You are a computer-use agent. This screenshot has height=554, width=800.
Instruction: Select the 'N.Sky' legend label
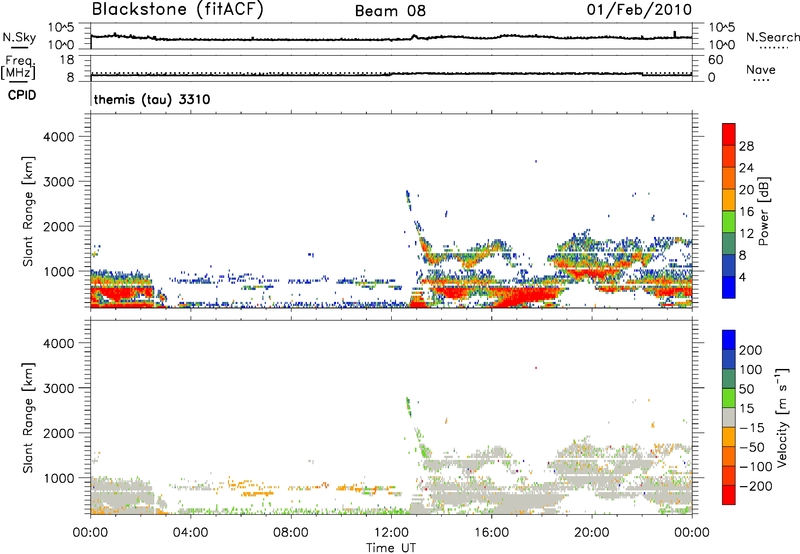pos(19,37)
